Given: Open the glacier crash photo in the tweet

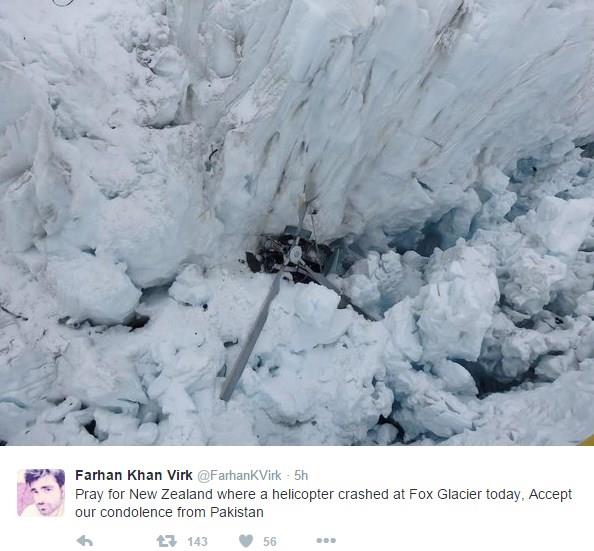Looking at the screenshot, I should point(297,222).
